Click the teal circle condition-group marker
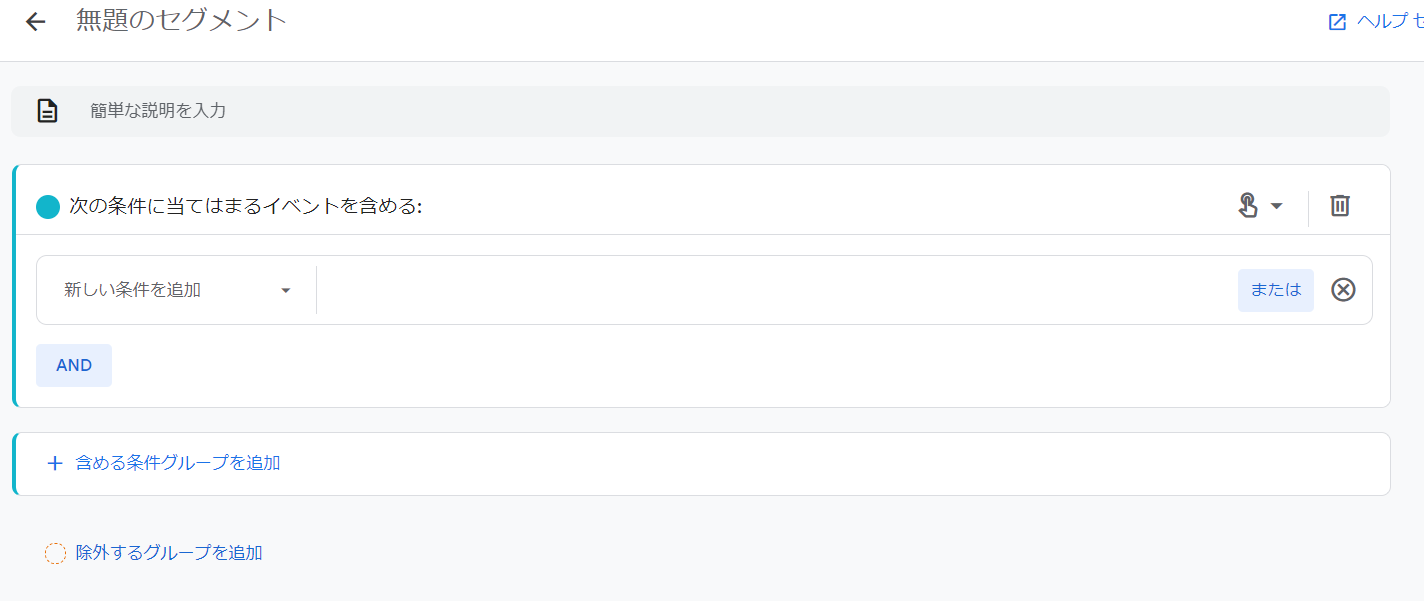This screenshot has width=1424, height=601. coord(48,207)
